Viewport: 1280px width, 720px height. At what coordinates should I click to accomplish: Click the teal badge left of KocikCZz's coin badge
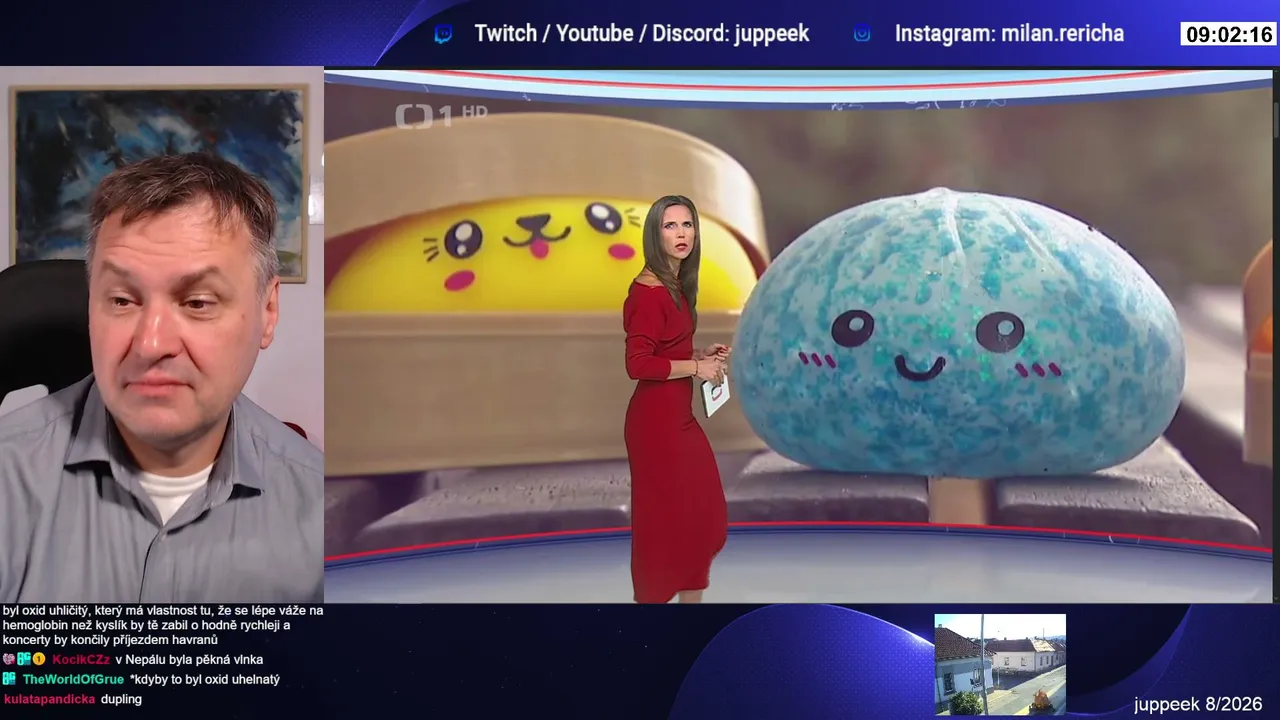[24, 659]
